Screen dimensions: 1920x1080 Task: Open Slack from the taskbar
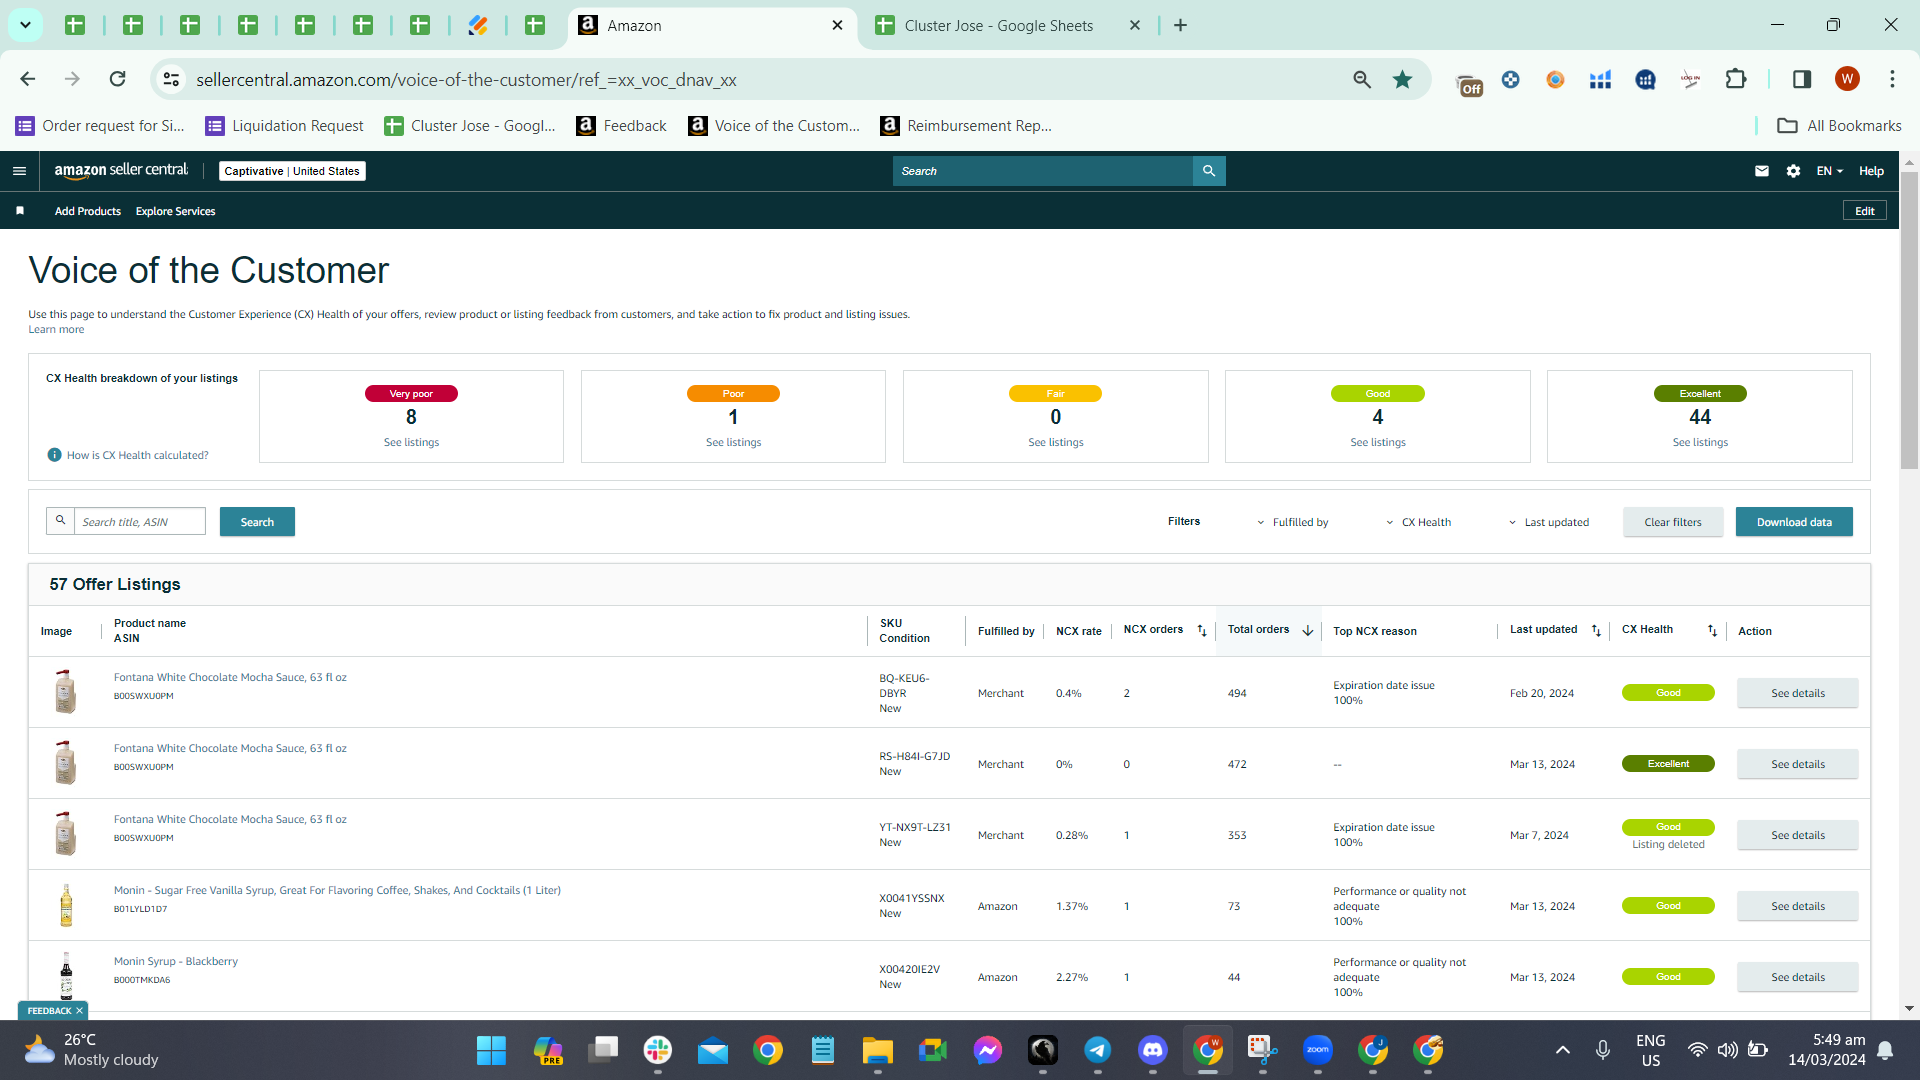tap(658, 1050)
